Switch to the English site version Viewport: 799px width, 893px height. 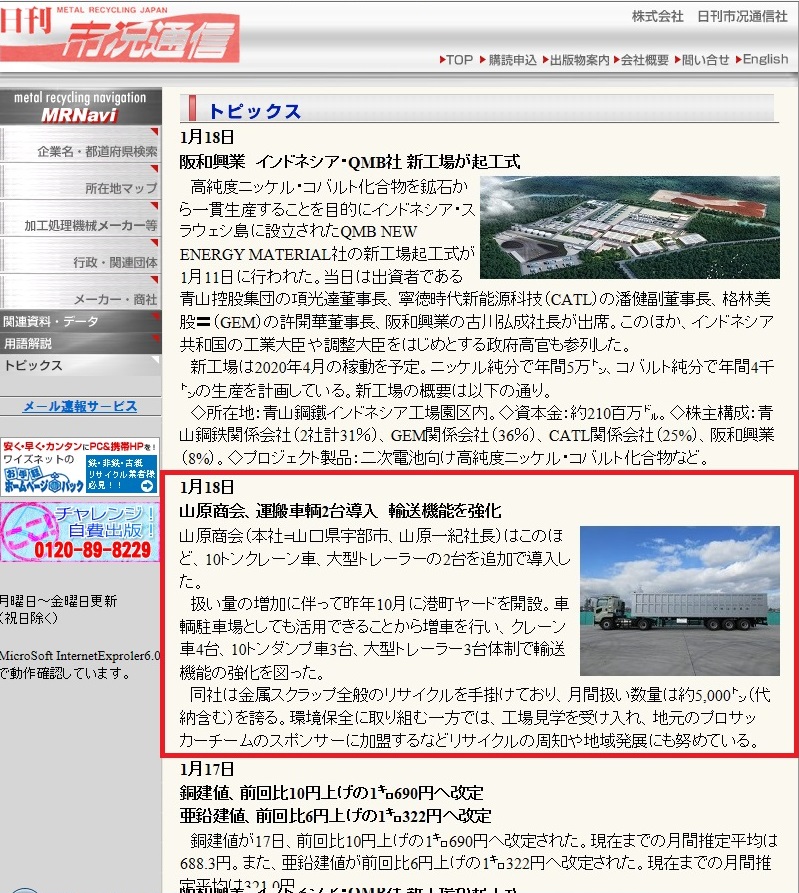tap(762, 59)
